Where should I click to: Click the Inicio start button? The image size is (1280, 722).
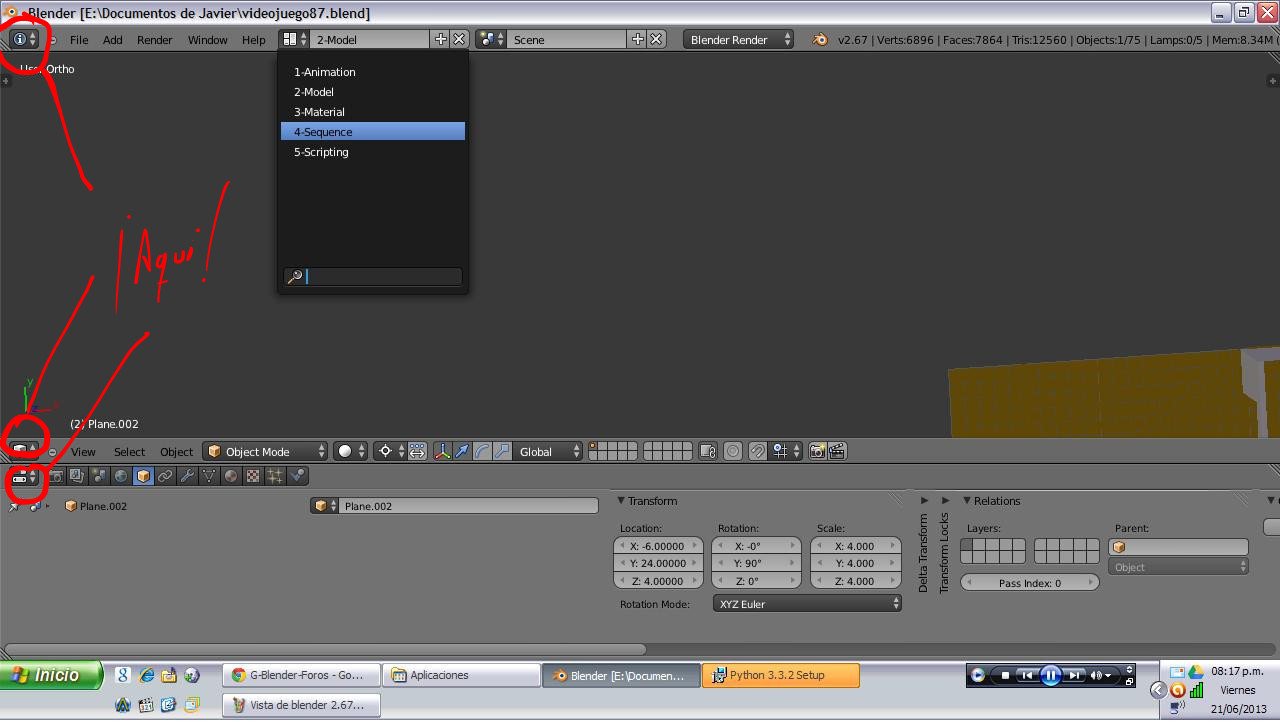(52, 675)
